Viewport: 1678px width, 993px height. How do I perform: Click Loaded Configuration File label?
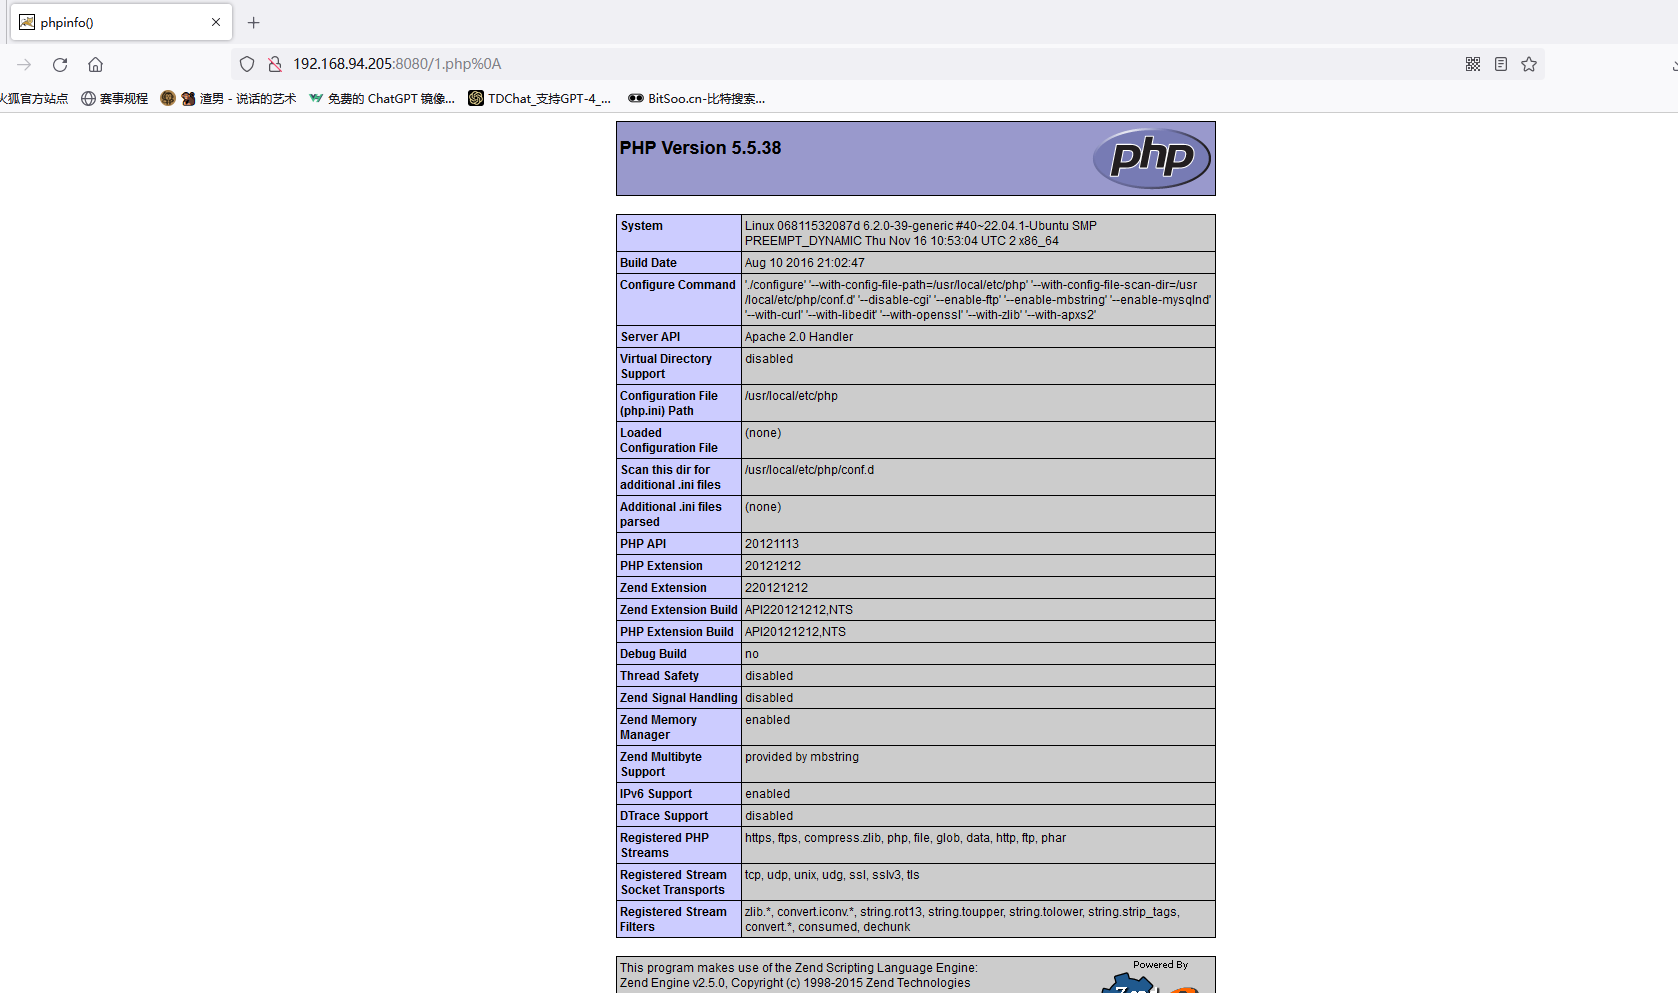coord(669,440)
